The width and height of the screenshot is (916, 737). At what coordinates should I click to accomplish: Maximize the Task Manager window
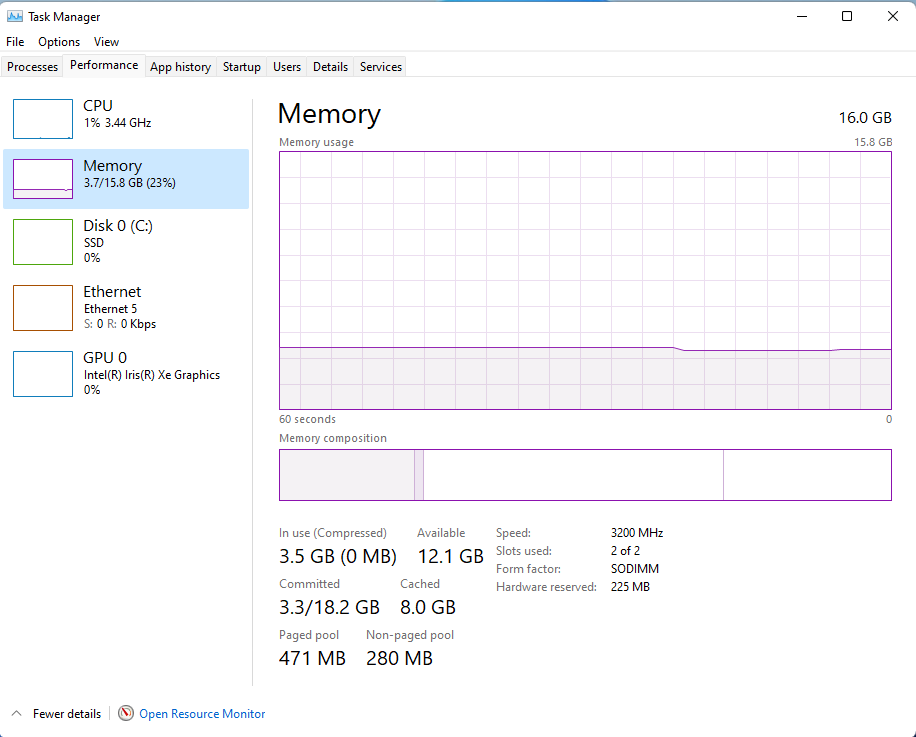click(847, 16)
